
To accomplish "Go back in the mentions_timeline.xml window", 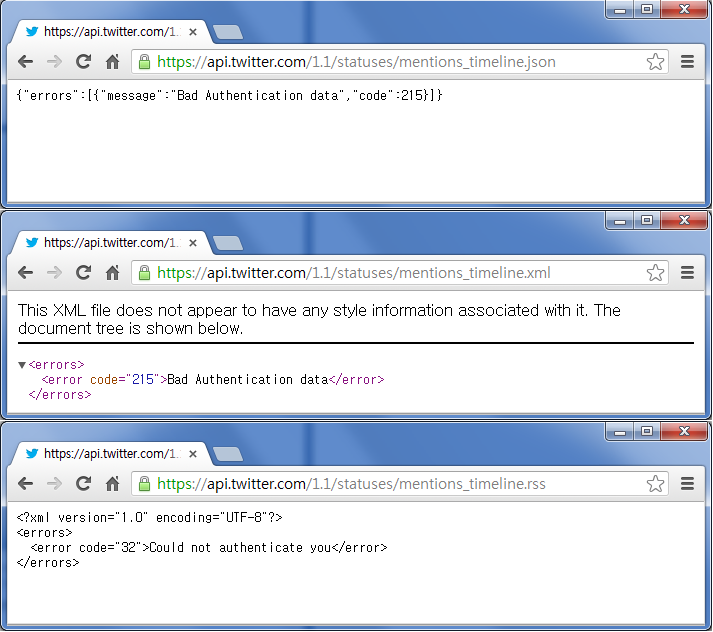I will 25,272.
